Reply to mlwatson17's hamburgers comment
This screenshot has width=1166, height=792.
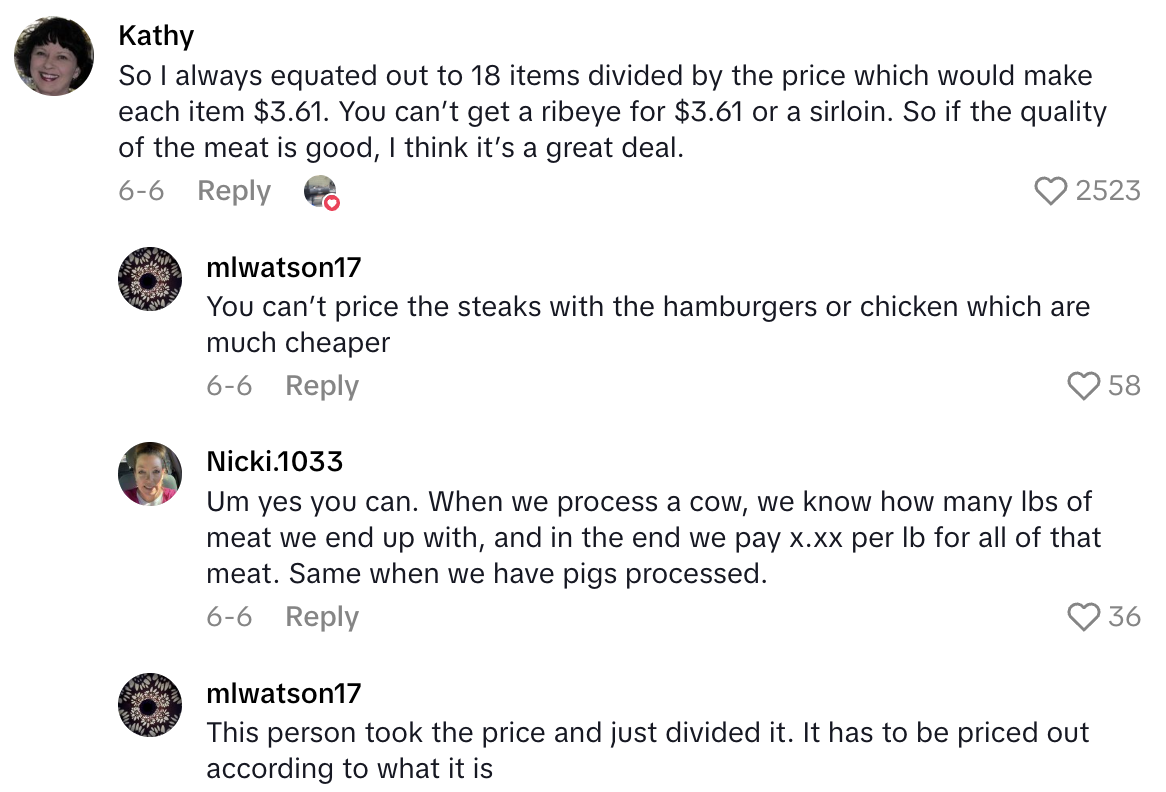pos(322,385)
